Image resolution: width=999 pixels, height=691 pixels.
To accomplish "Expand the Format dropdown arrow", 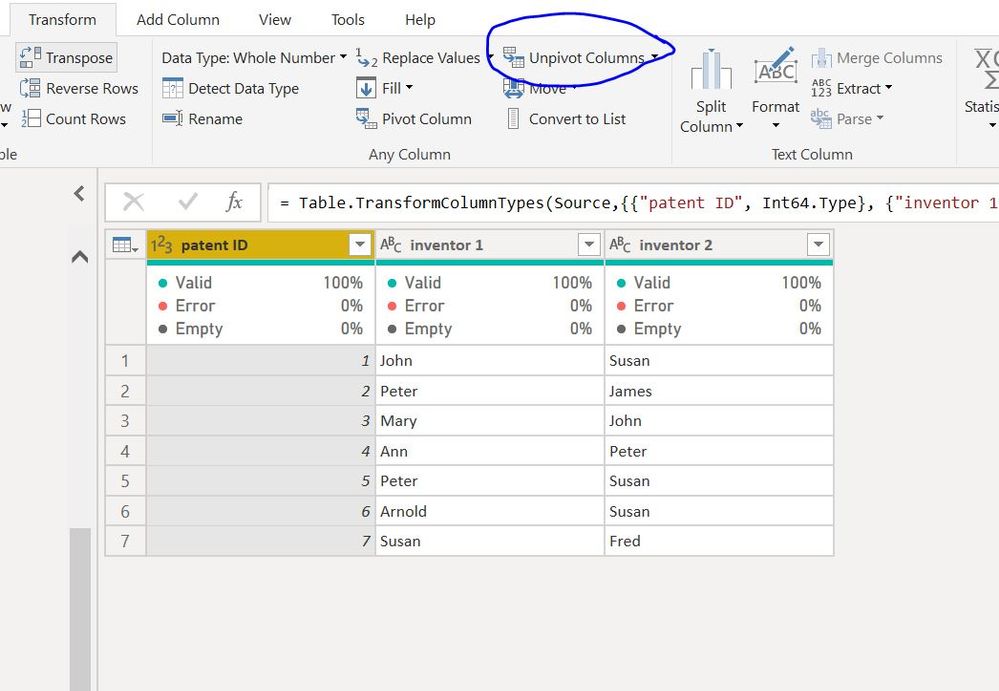I will (775, 125).
